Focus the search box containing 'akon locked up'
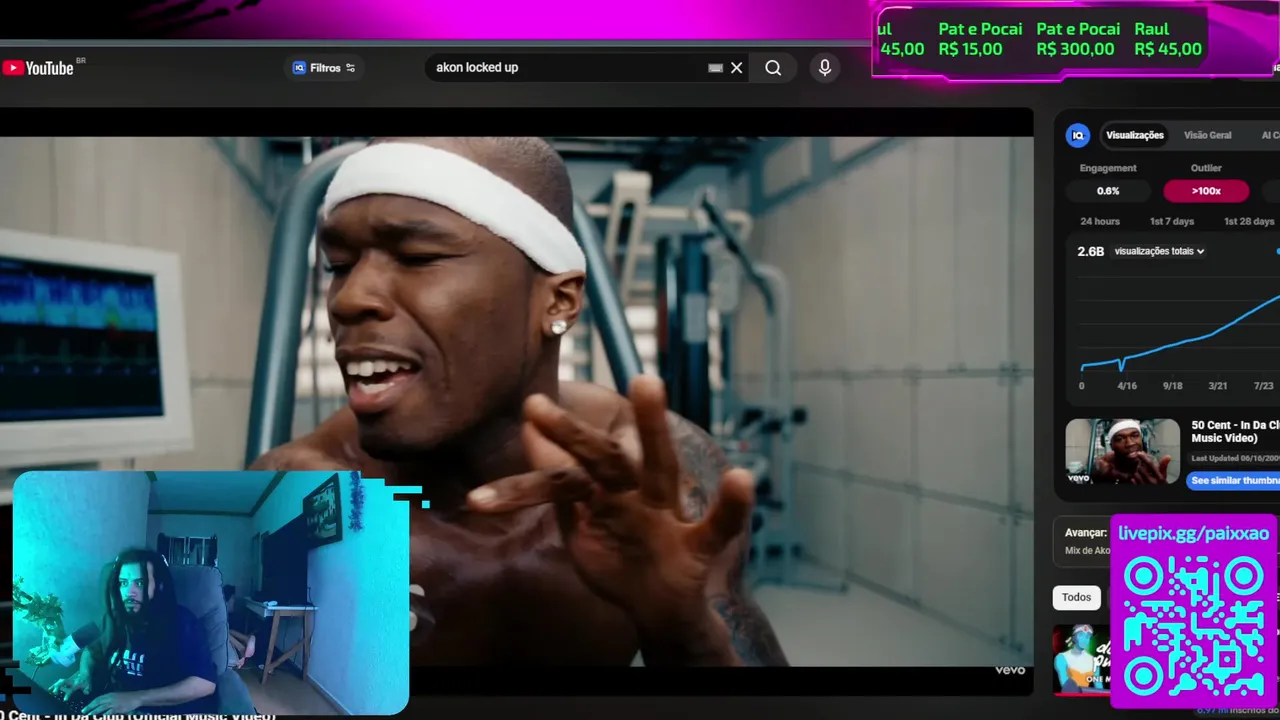Image resolution: width=1280 pixels, height=720 pixels. [x=567, y=68]
